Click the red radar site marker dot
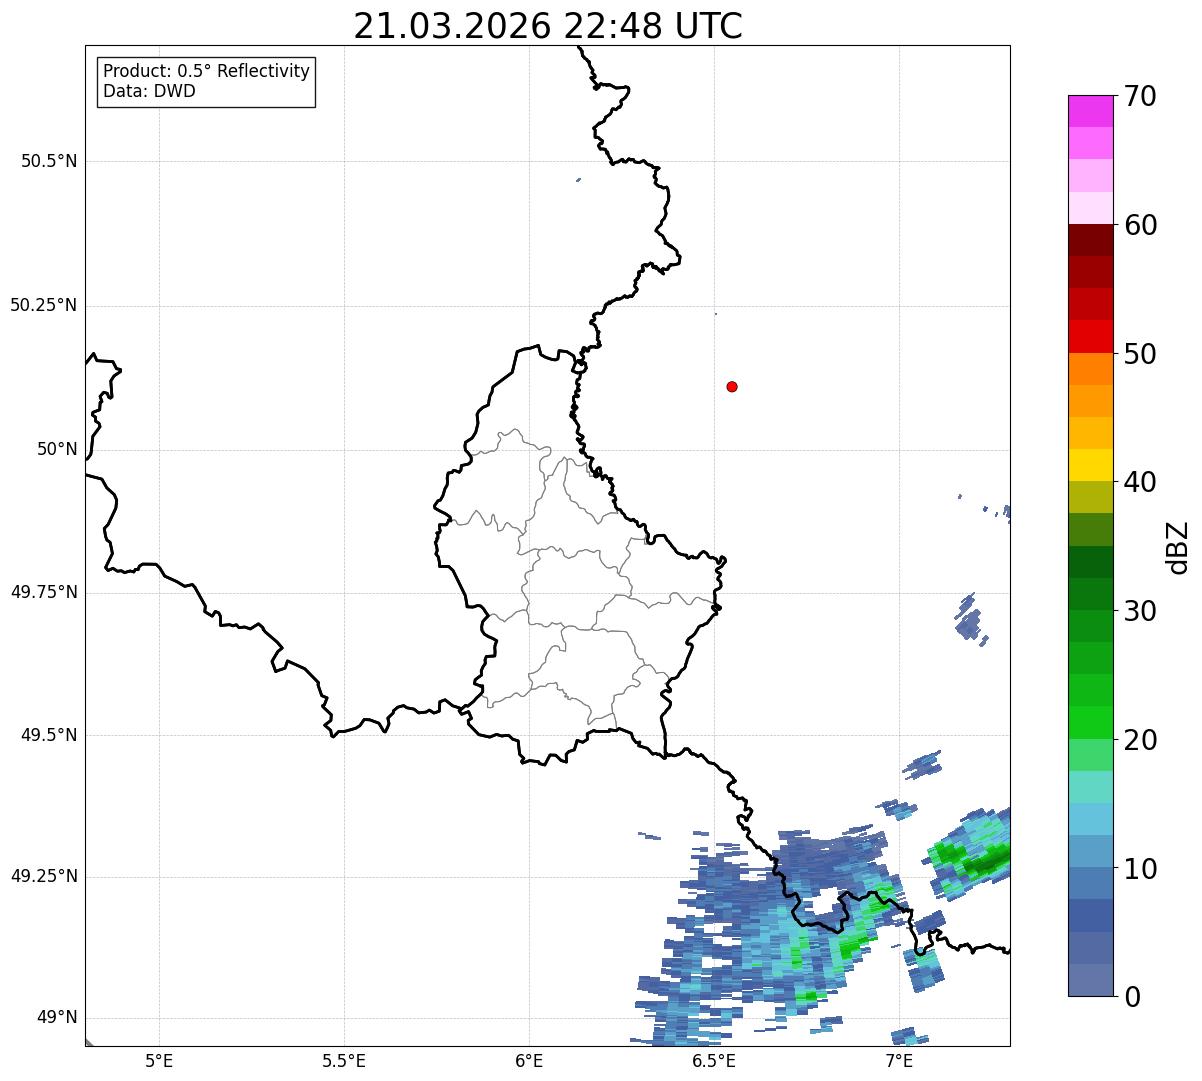The height and width of the screenshot is (1081, 1202). click(x=732, y=386)
